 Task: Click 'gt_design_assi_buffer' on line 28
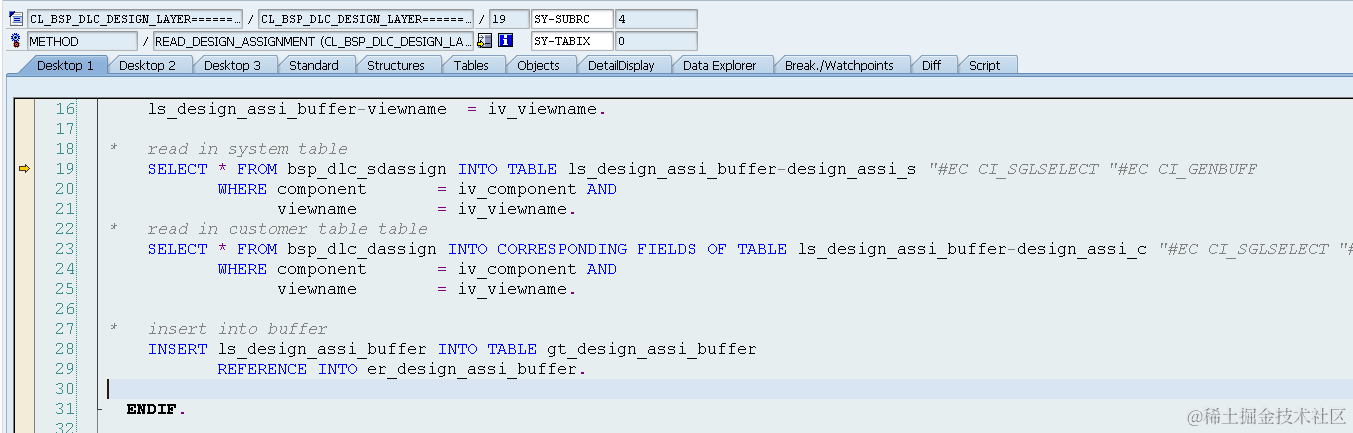pos(652,349)
